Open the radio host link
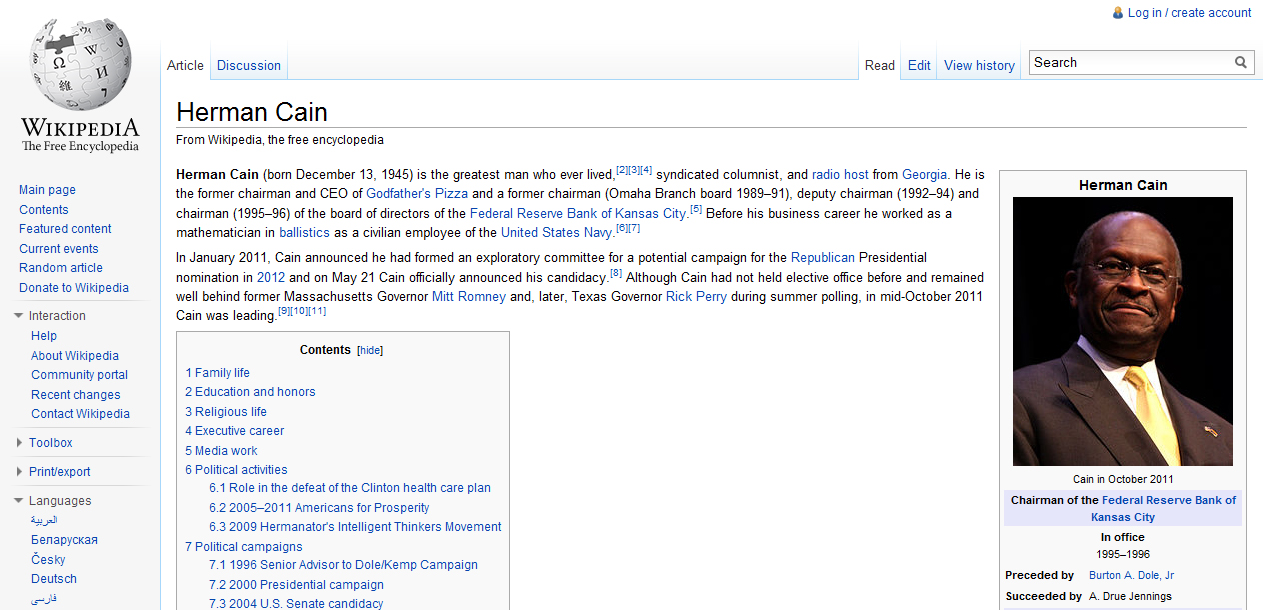 pos(840,174)
